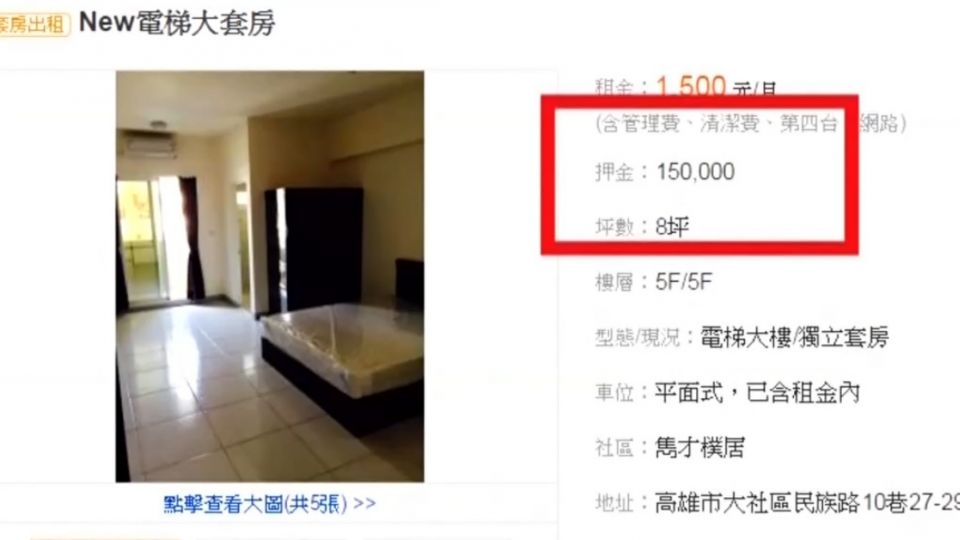The height and width of the screenshot is (540, 960).
Task: Click the 押金 150,000 deposit value
Action: click(696, 172)
